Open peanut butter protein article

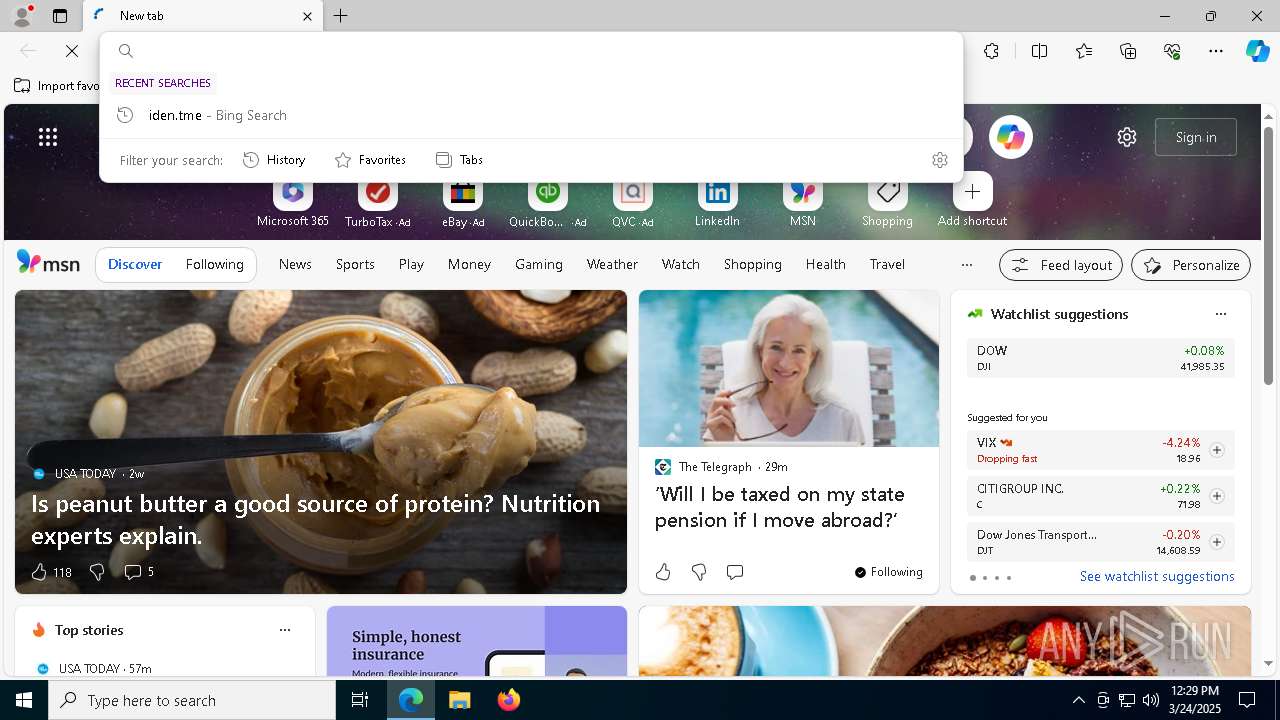tap(315, 519)
